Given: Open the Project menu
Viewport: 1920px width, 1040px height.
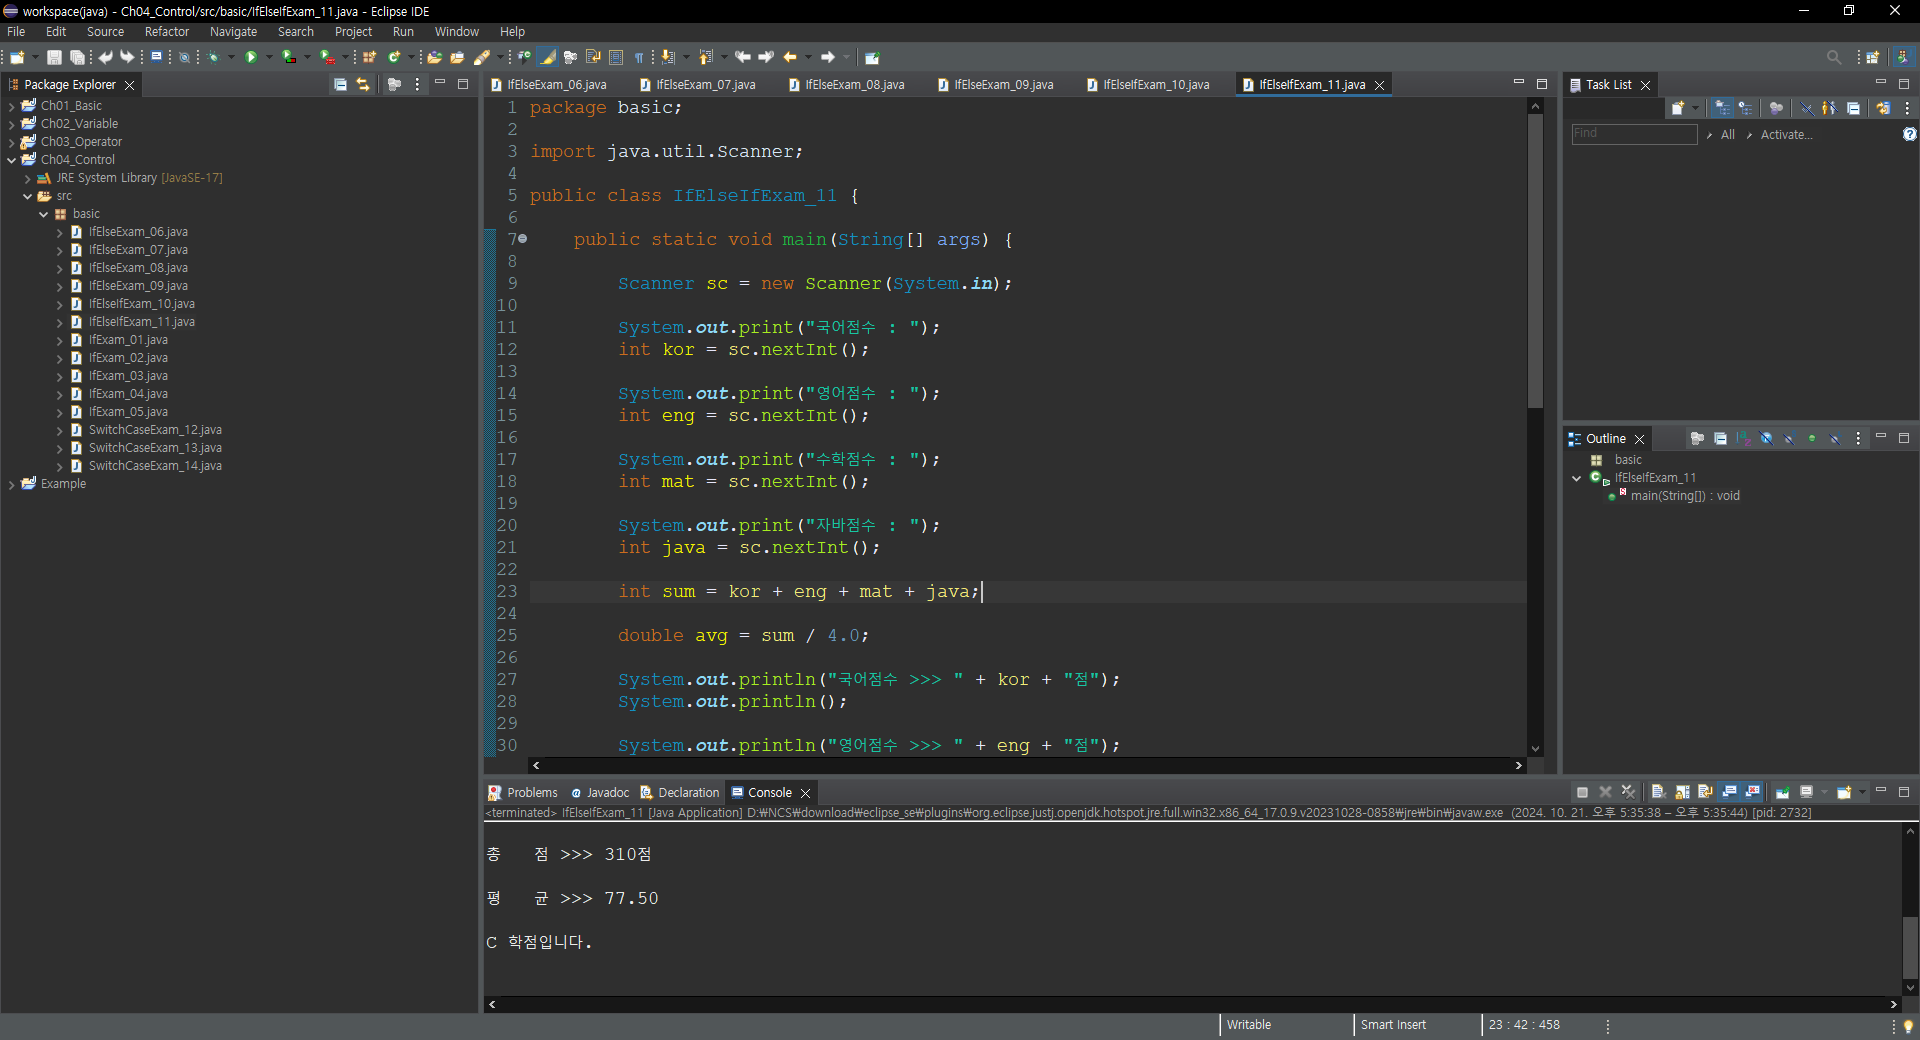Looking at the screenshot, I should (353, 32).
